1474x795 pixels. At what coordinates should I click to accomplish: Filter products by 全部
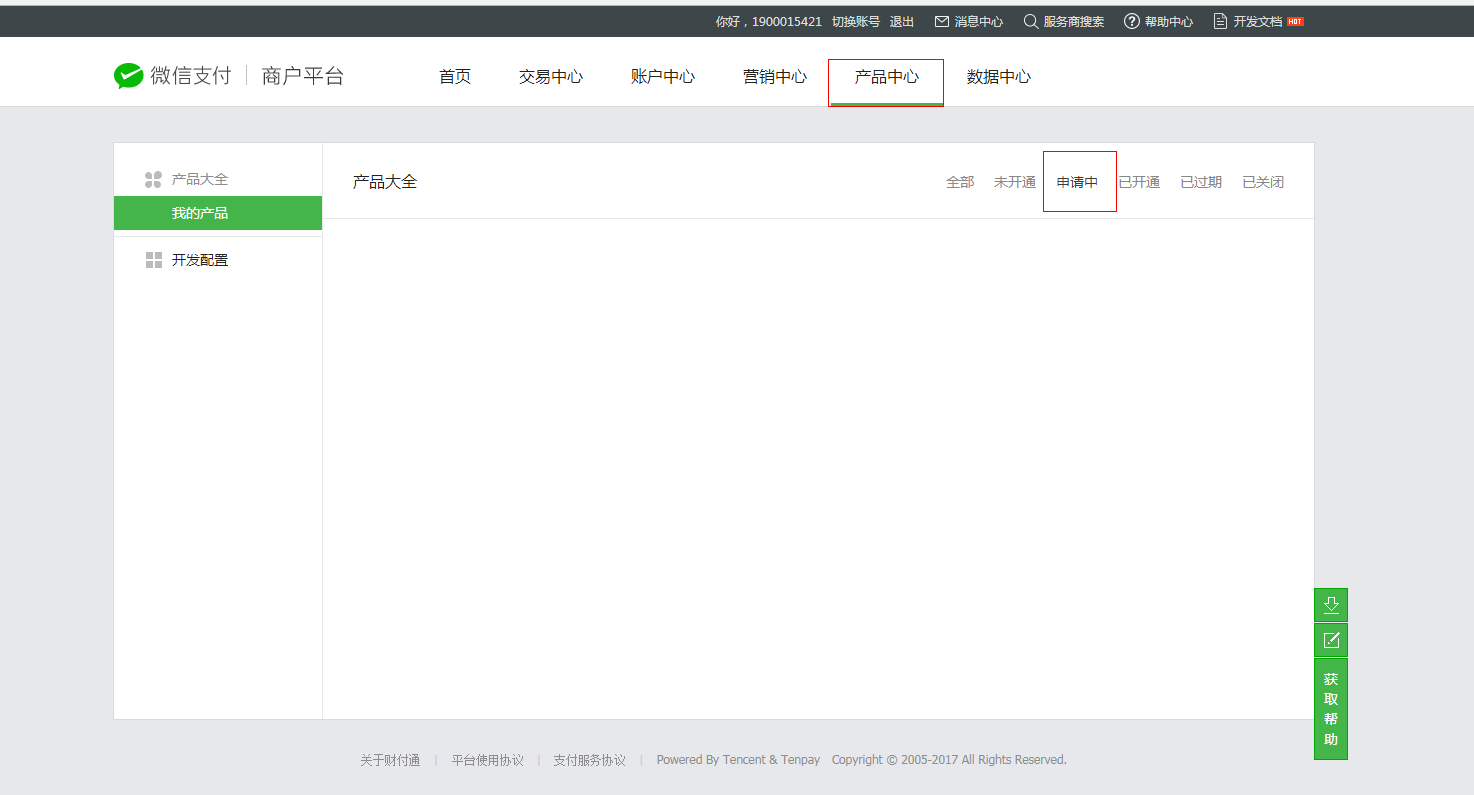click(960, 182)
